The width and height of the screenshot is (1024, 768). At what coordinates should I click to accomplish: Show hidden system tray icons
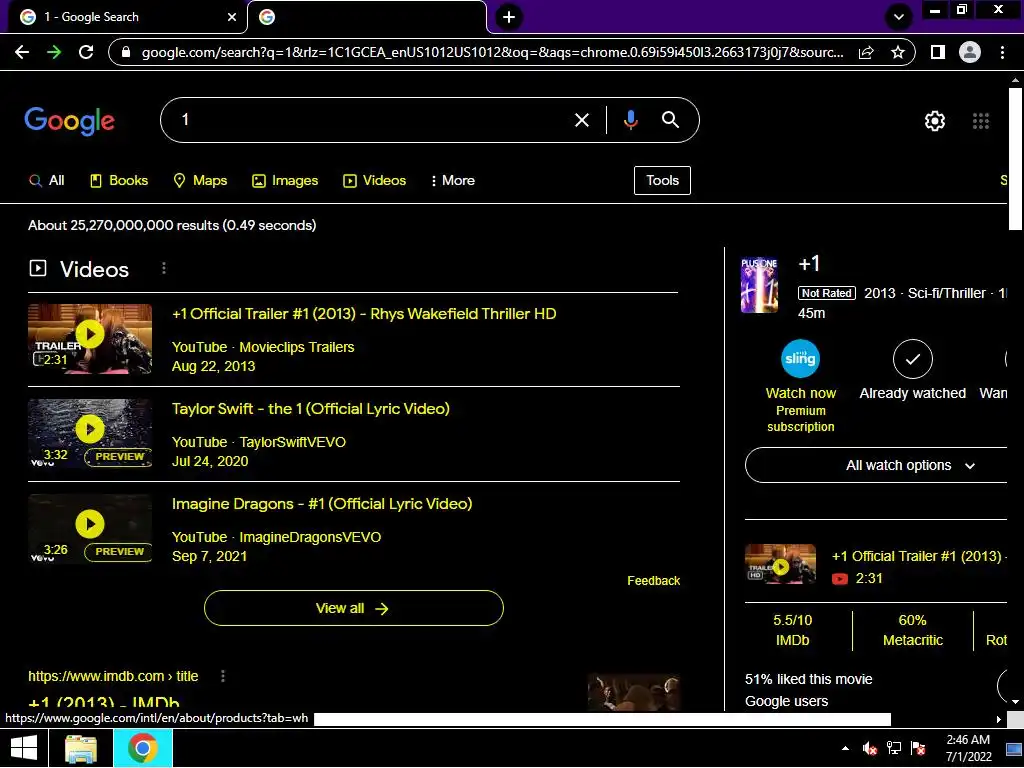click(845, 748)
